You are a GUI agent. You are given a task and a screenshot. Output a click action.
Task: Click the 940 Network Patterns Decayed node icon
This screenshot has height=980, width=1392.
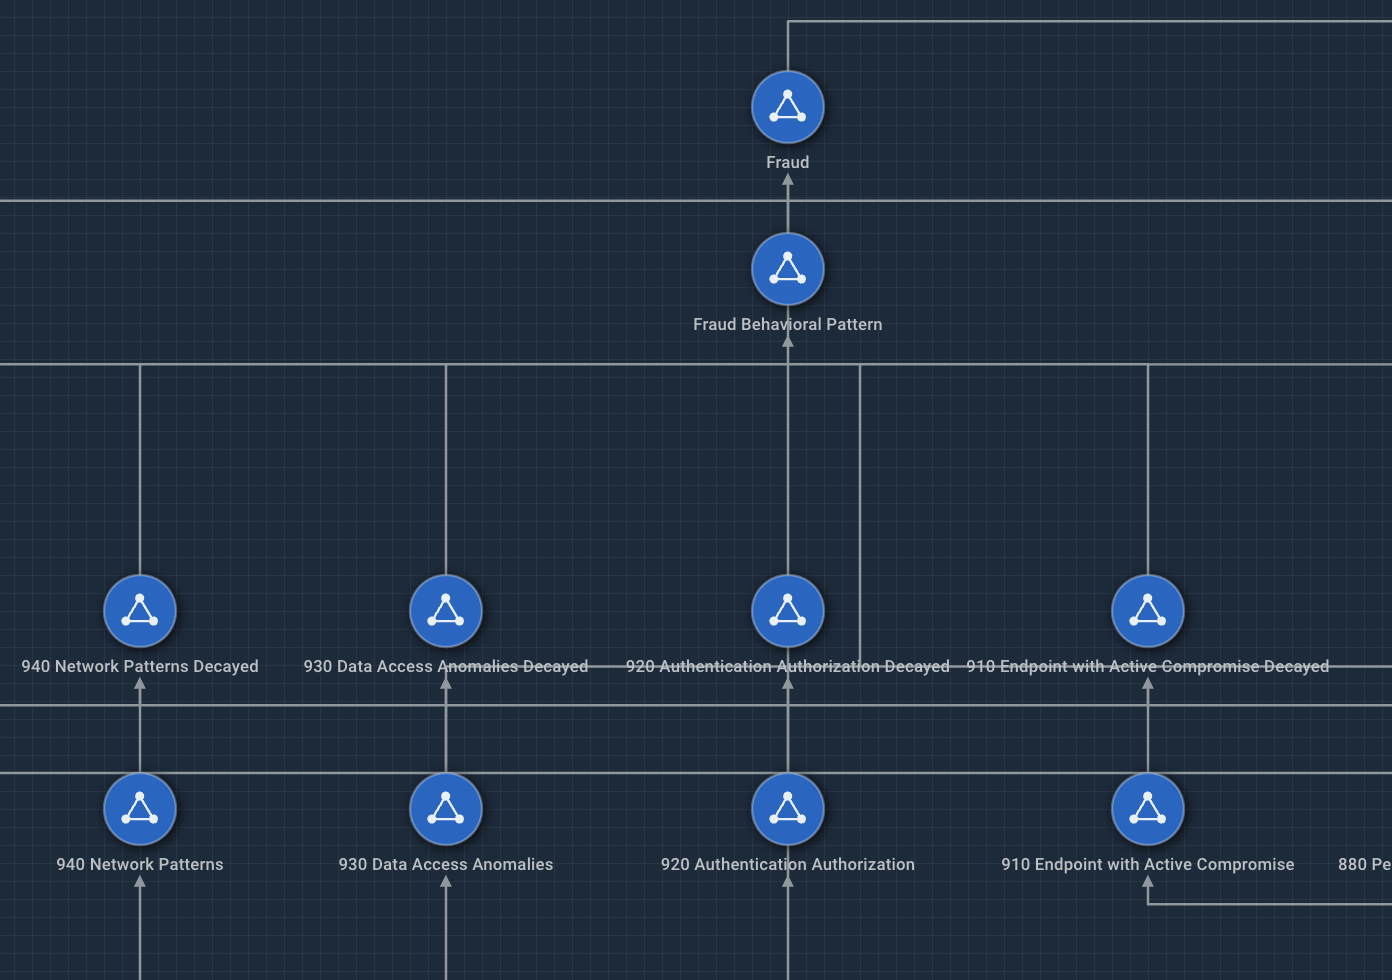point(140,611)
